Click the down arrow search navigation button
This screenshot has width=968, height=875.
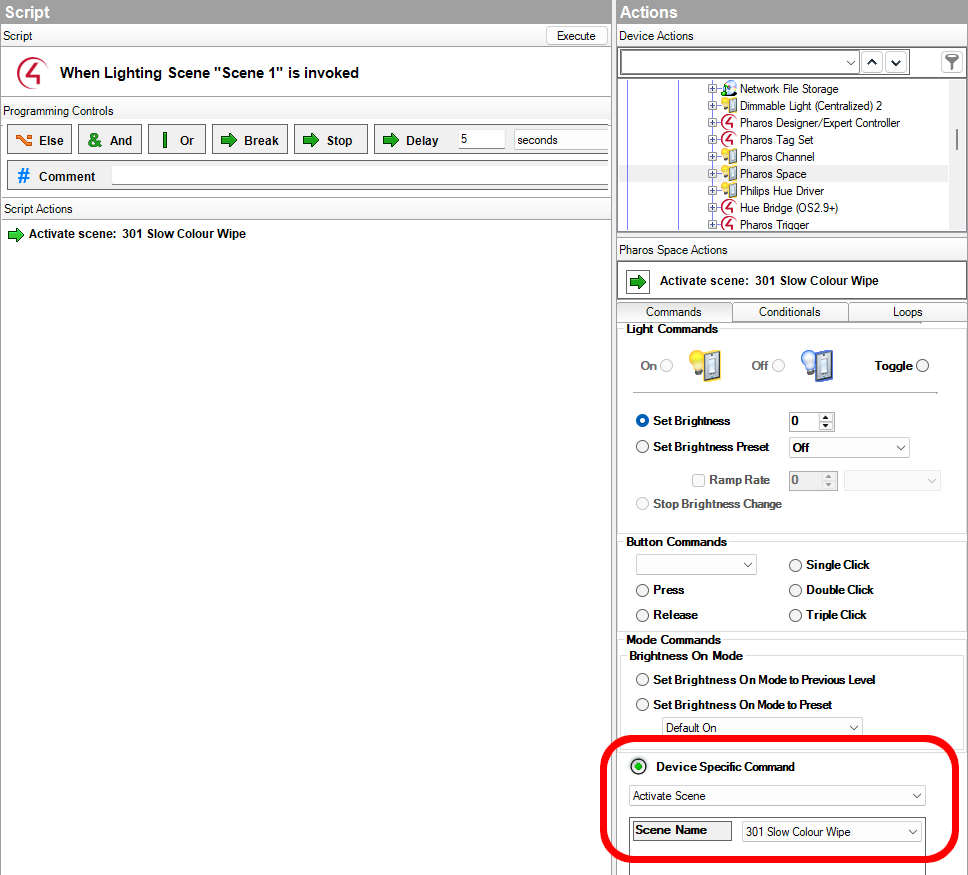tap(895, 62)
